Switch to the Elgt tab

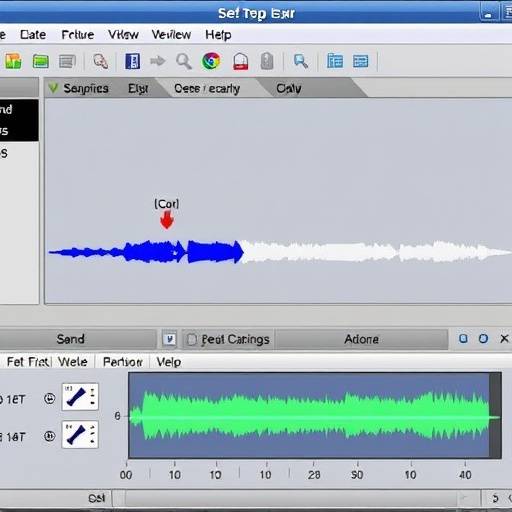138,88
